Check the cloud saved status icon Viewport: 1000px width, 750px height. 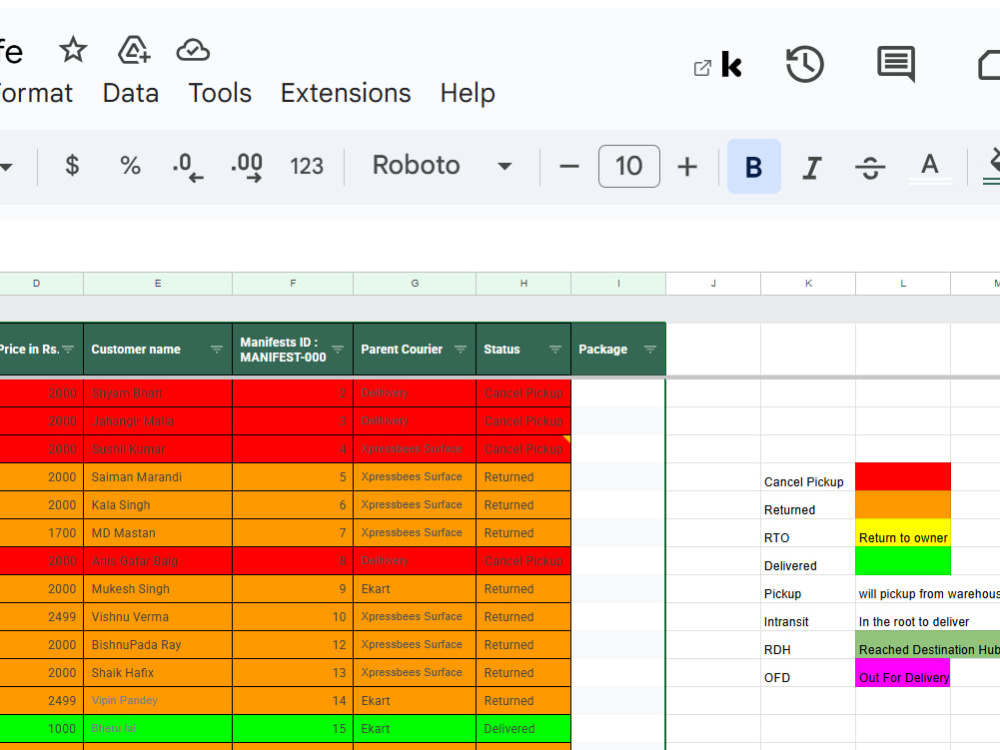tap(193, 50)
